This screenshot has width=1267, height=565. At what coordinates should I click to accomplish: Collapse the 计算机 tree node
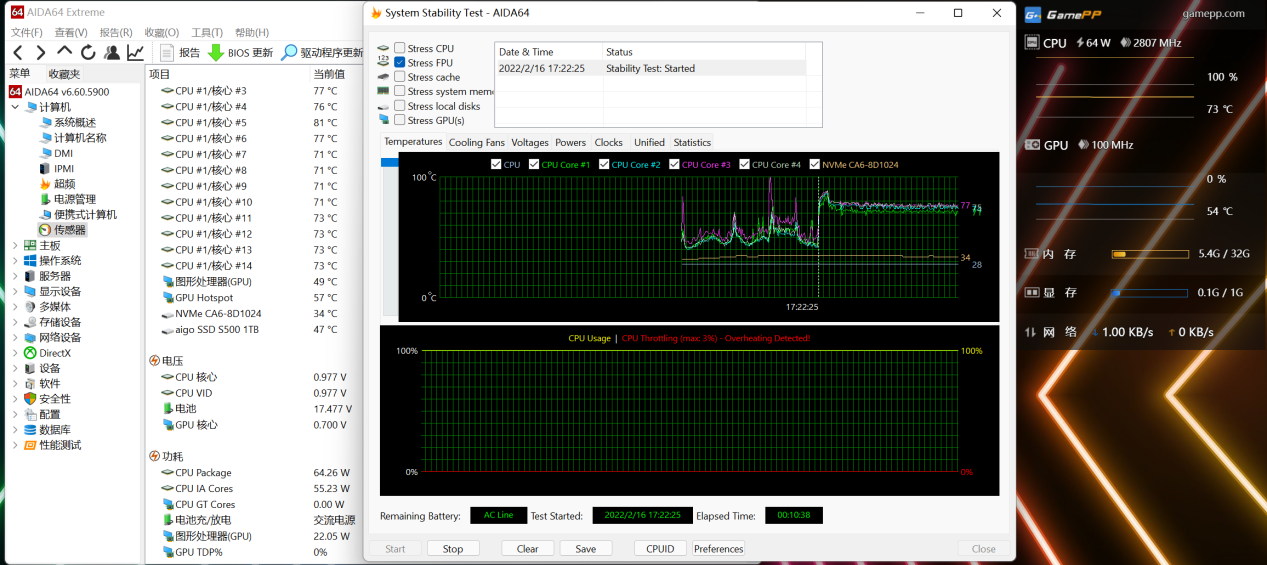click(15, 107)
